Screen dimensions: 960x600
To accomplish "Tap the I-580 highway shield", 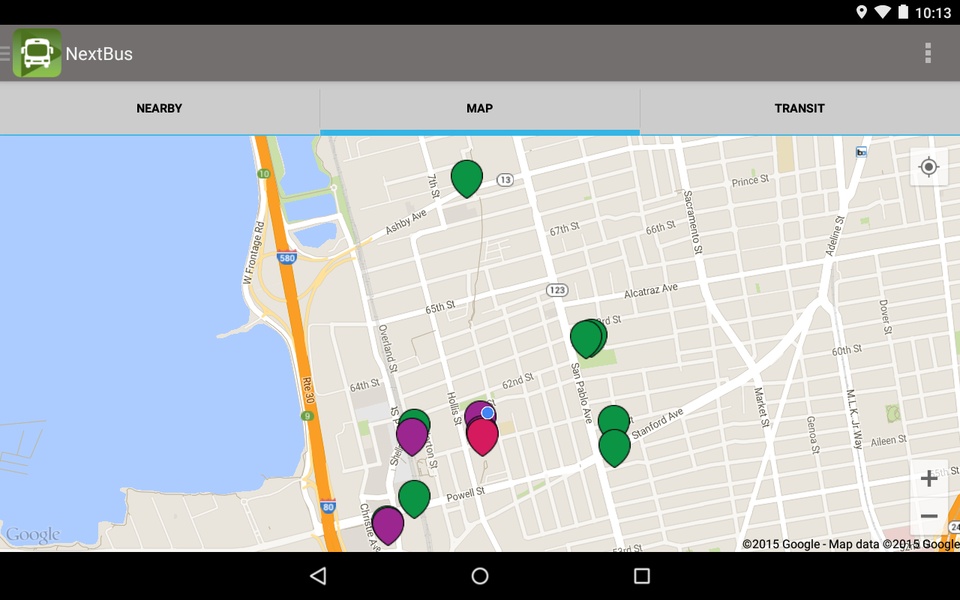I will pyautogui.click(x=287, y=257).
